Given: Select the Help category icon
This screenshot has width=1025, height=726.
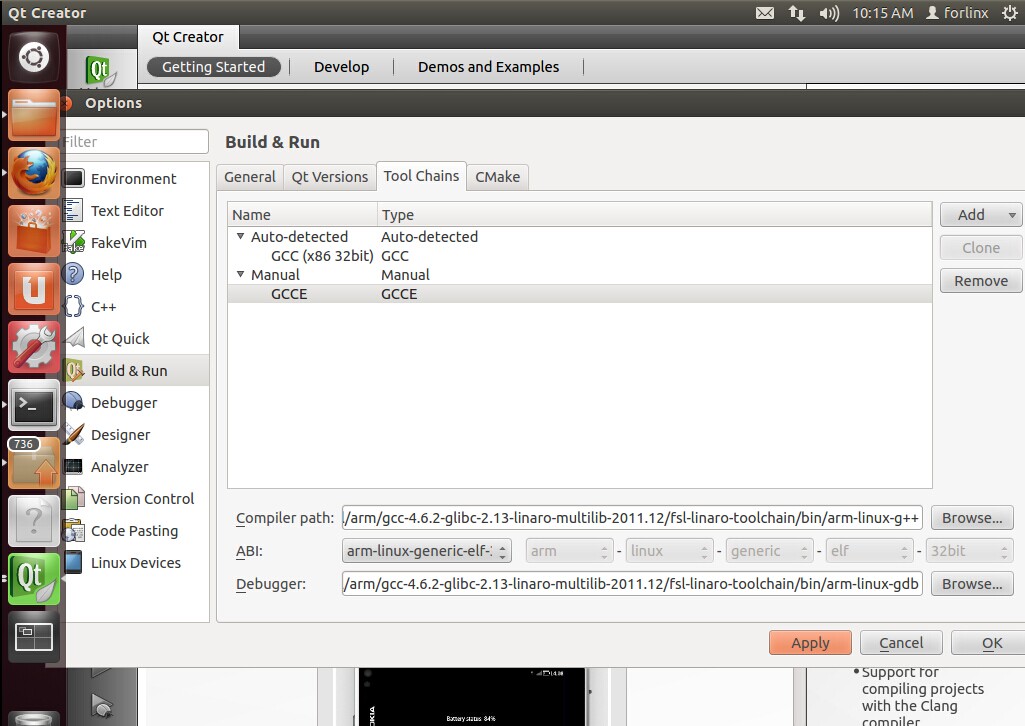Looking at the screenshot, I should (74, 274).
